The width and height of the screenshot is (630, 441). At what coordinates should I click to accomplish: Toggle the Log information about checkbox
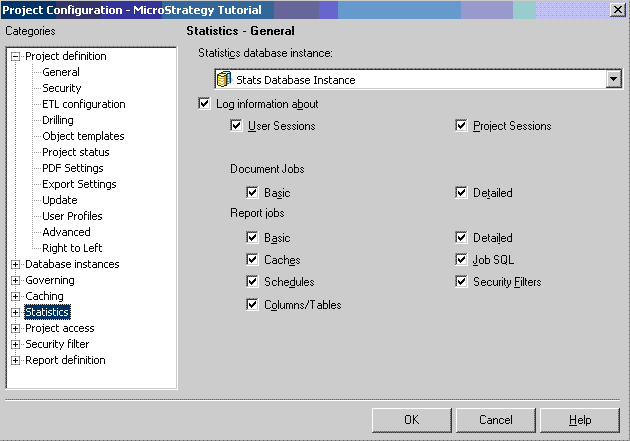click(x=204, y=104)
